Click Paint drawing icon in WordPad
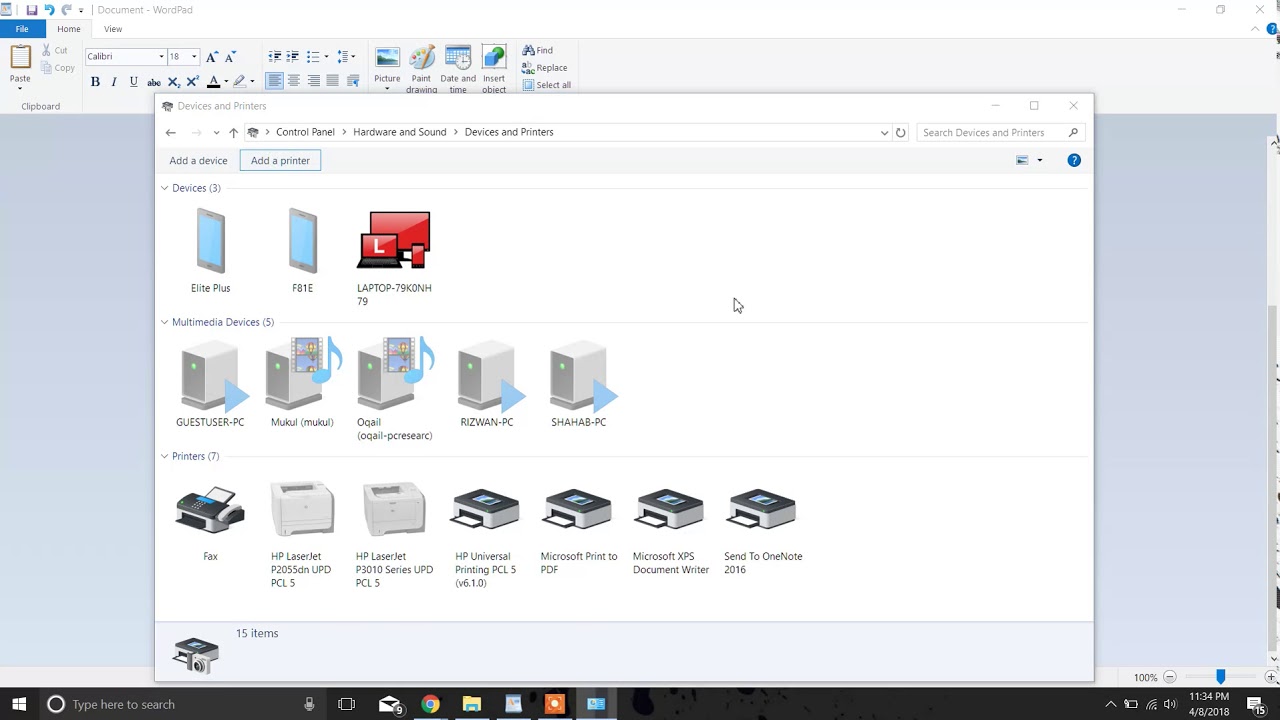Viewport: 1280px width, 720px height. [421, 70]
